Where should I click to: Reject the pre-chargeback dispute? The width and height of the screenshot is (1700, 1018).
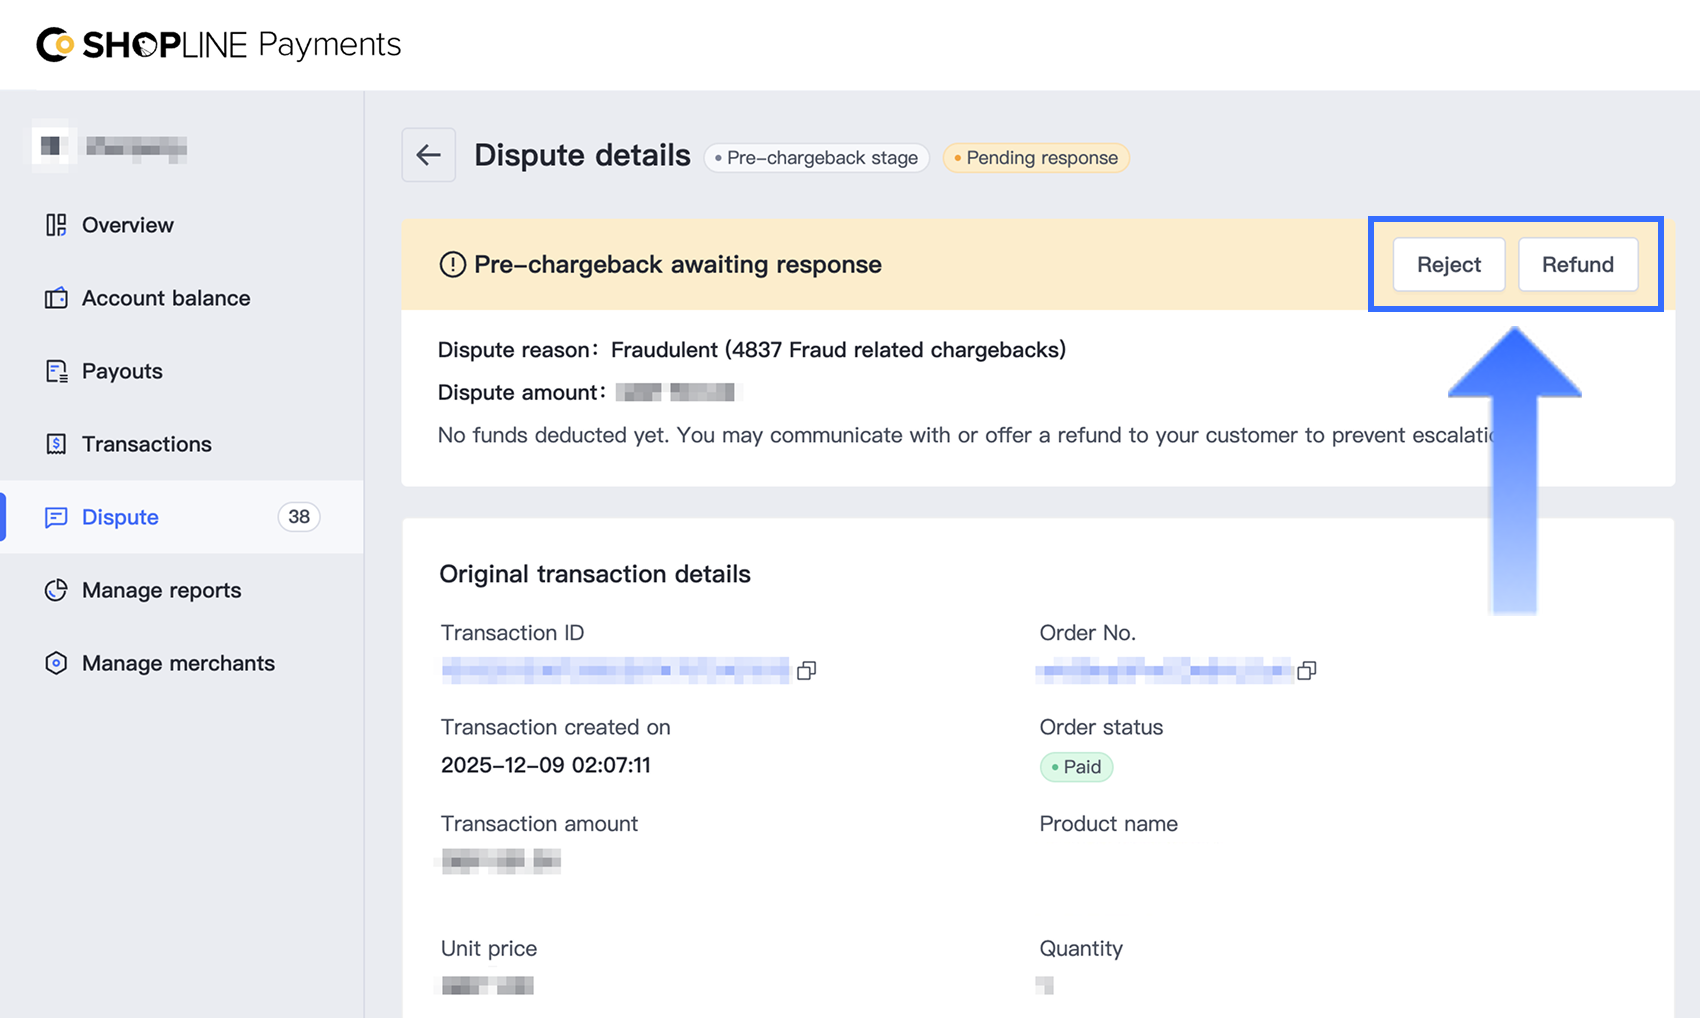coord(1448,265)
